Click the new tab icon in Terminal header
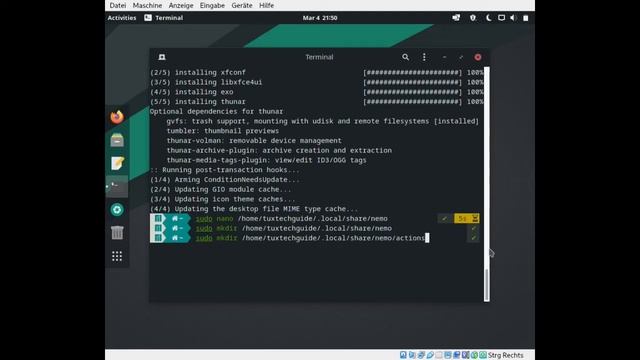640x360 pixels. [162, 57]
